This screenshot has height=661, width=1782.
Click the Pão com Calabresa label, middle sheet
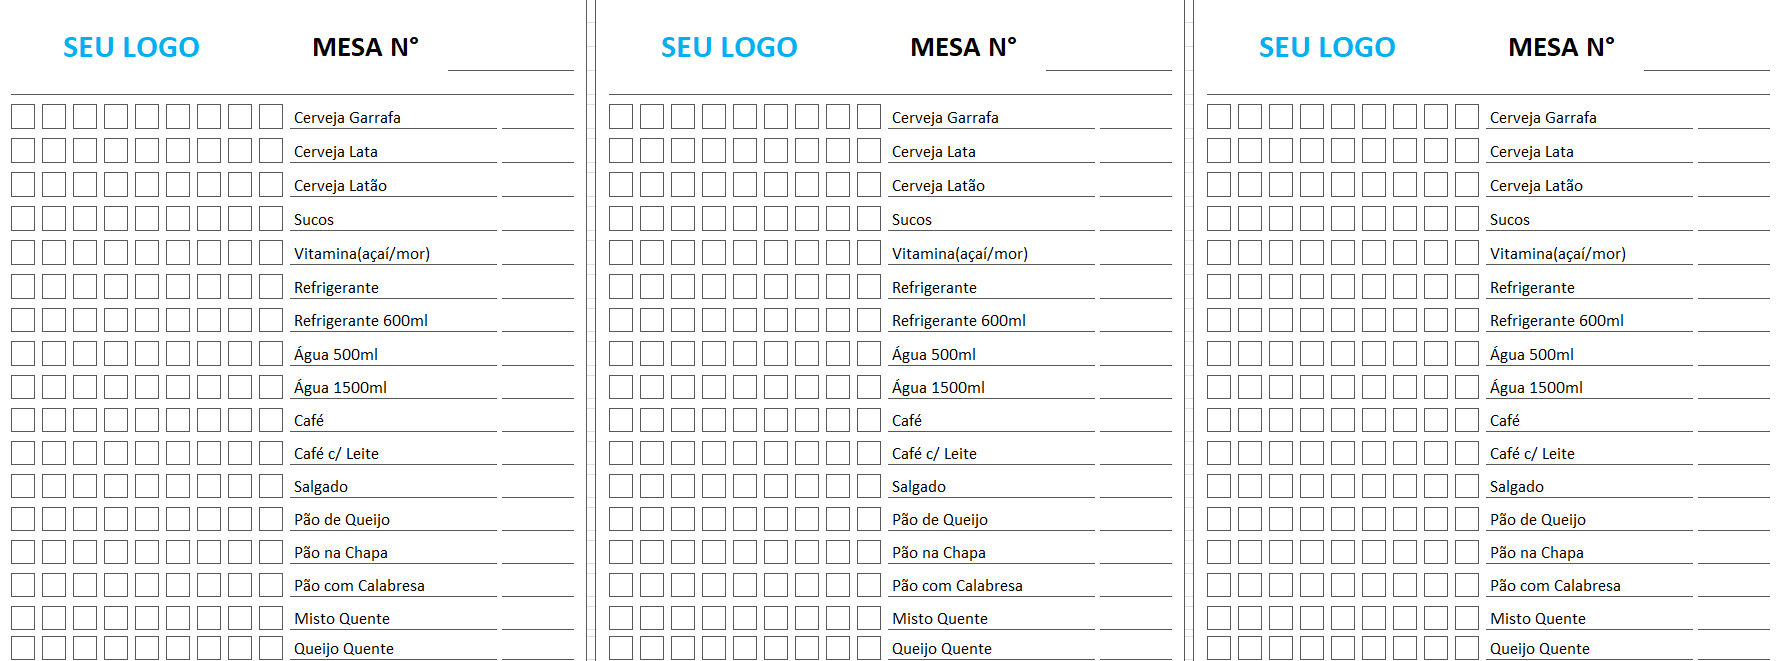[957, 586]
